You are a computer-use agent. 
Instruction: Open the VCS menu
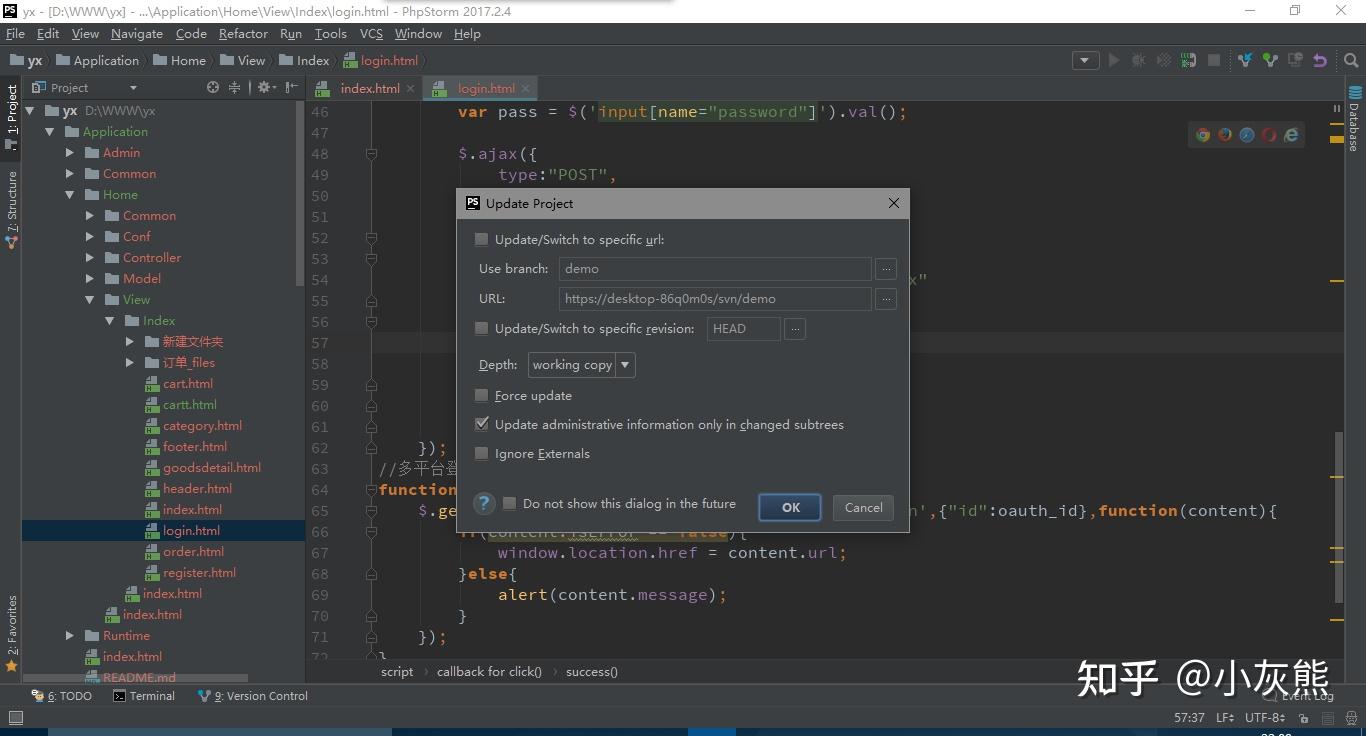pos(371,34)
